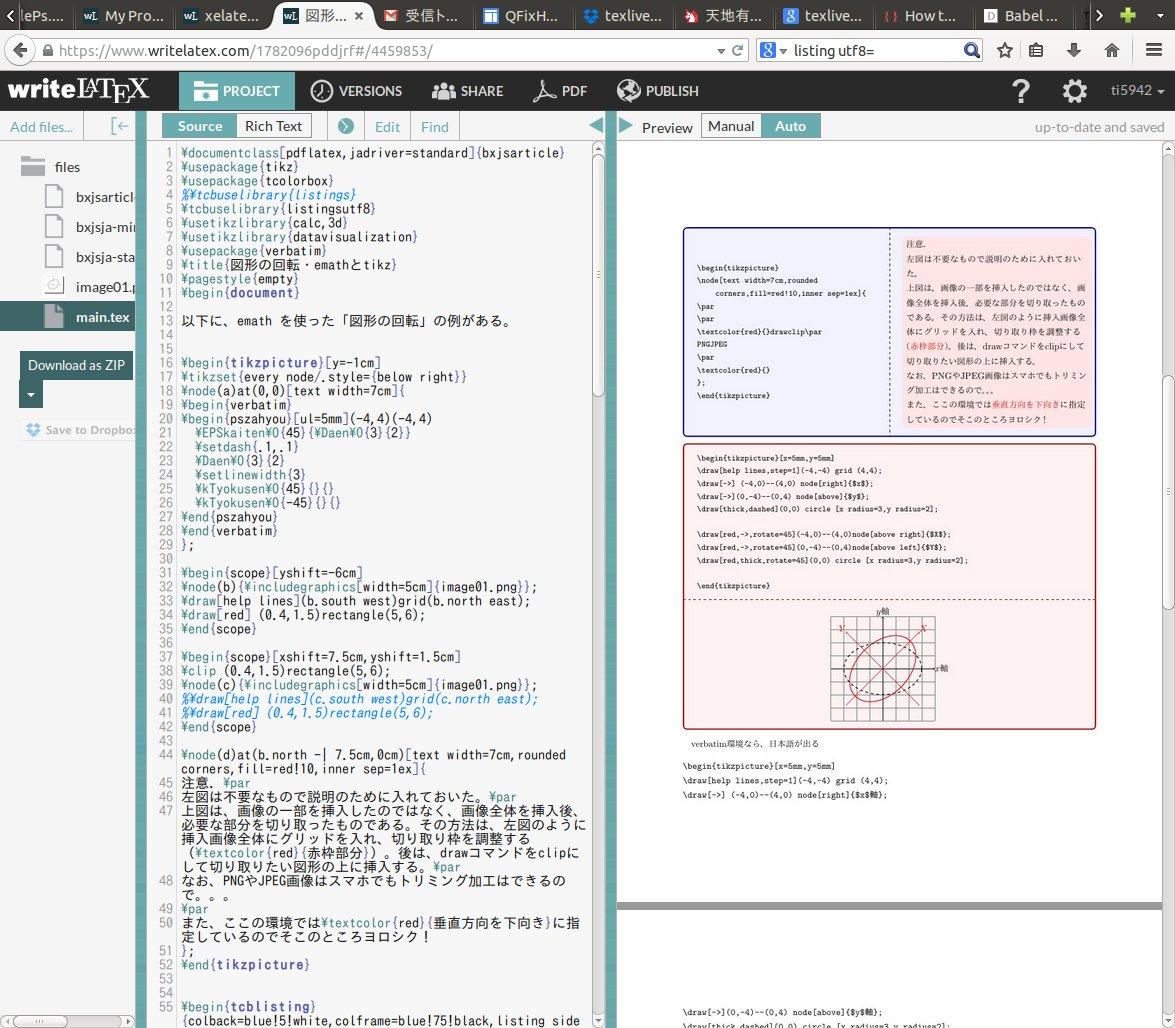
Task: Click the Preview pane right triangle icon
Action: click(x=625, y=125)
